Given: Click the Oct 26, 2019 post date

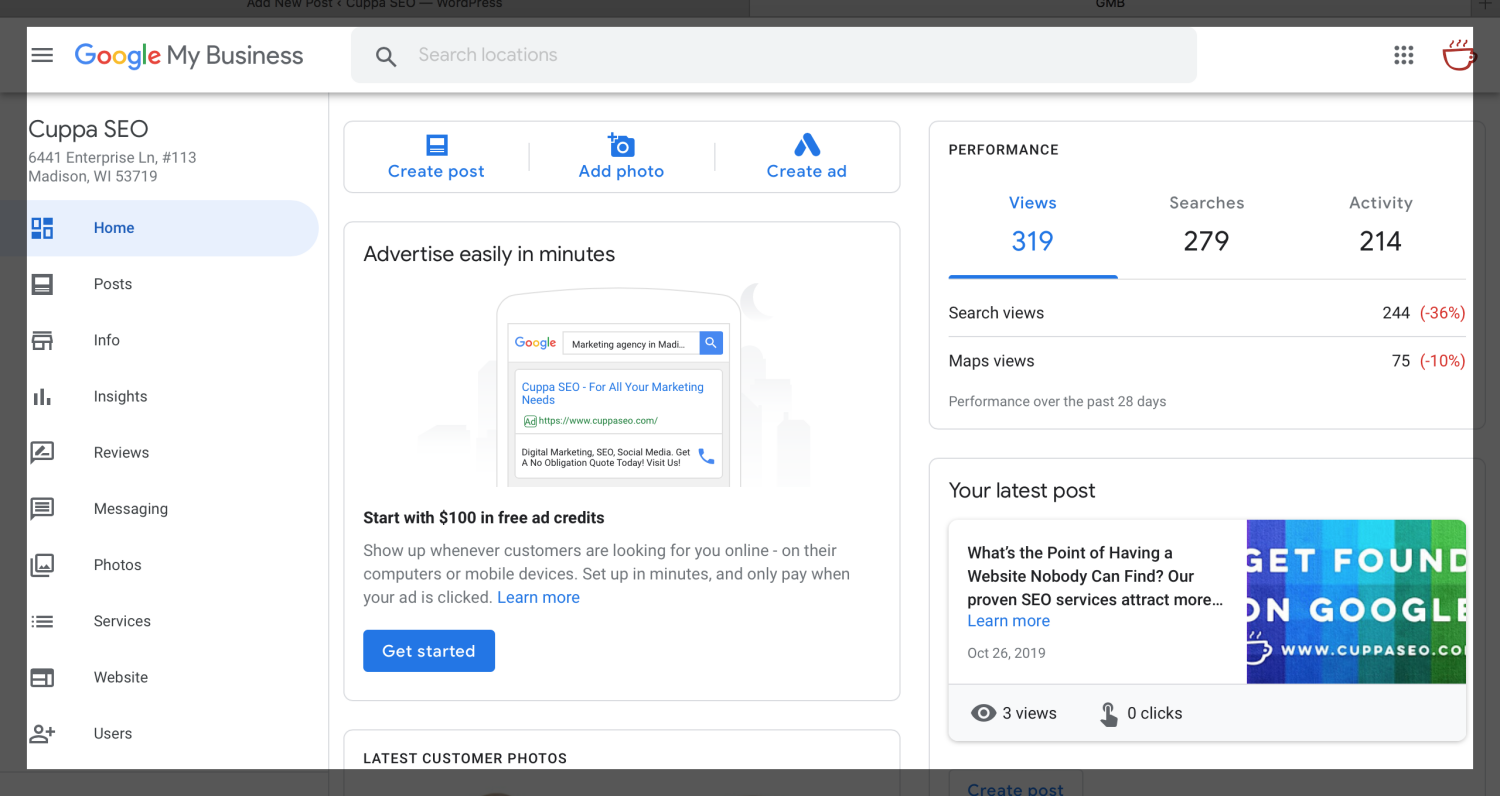Looking at the screenshot, I should pyautogui.click(x=1006, y=653).
